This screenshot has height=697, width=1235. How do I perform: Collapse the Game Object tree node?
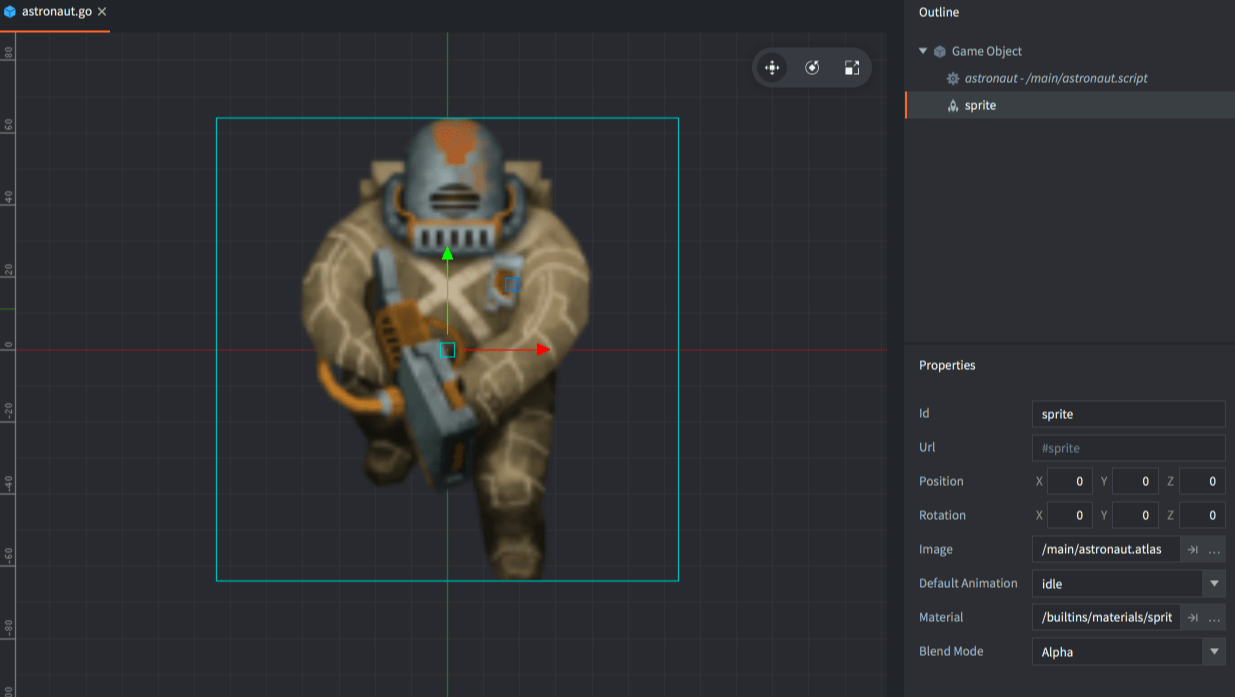coord(923,51)
